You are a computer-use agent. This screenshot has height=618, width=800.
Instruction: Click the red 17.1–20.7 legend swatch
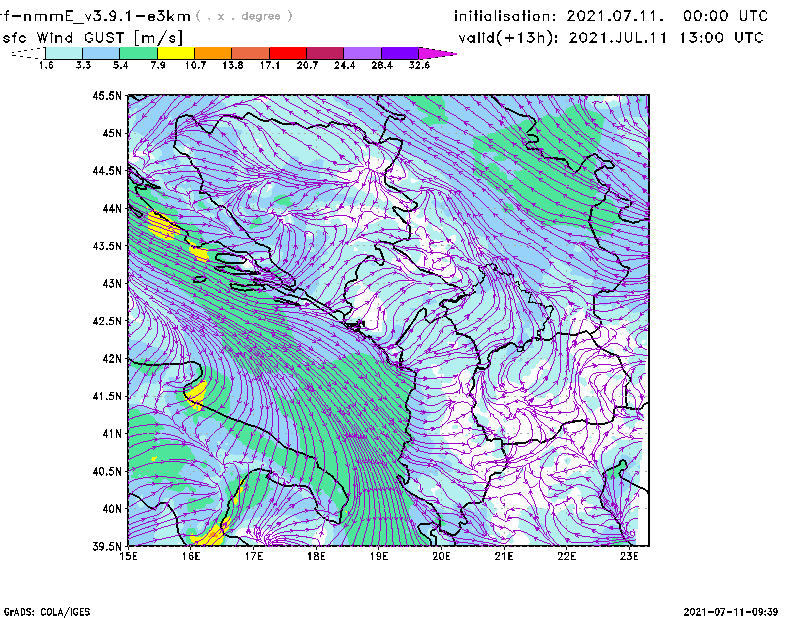(x=288, y=53)
